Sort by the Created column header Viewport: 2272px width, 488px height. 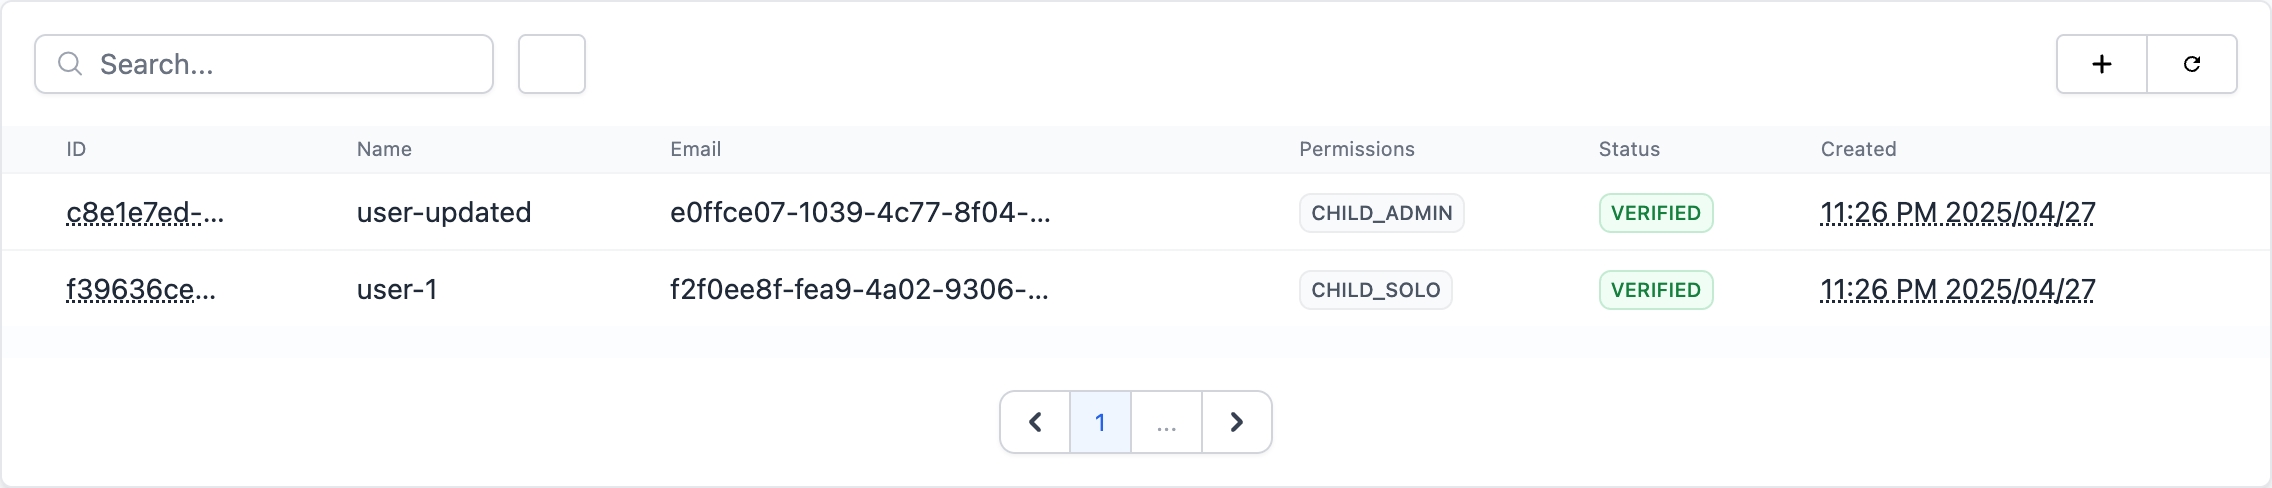[1858, 149]
